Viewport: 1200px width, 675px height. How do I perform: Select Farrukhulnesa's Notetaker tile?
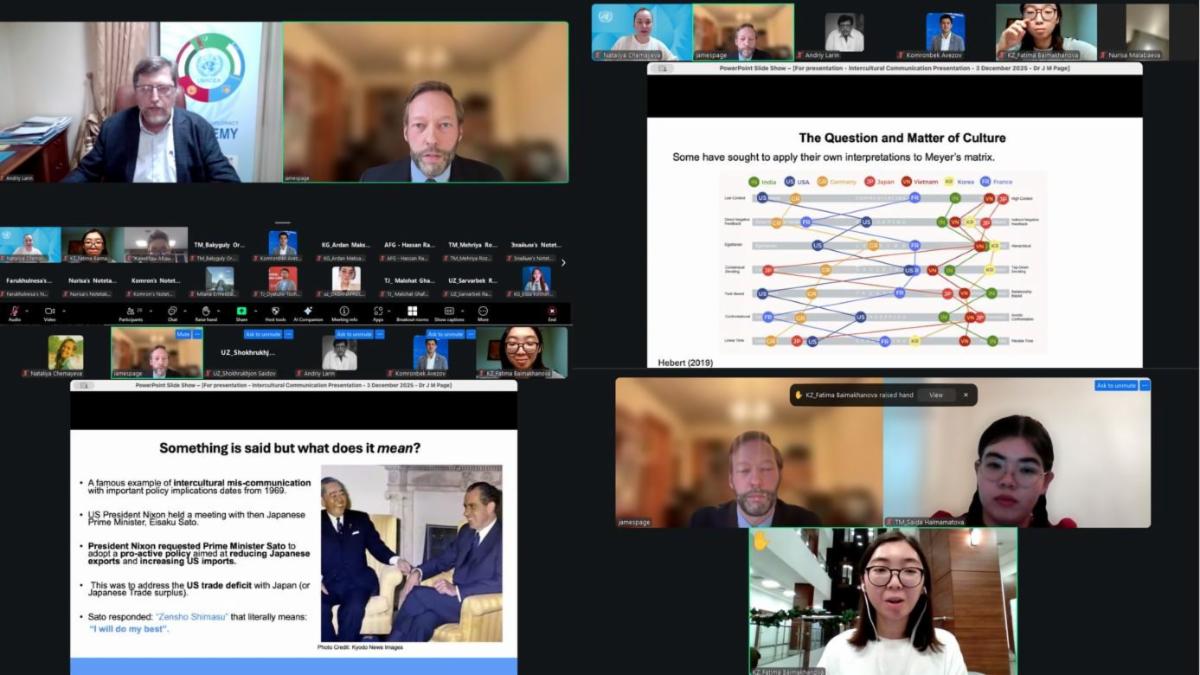pyautogui.click(x=29, y=282)
